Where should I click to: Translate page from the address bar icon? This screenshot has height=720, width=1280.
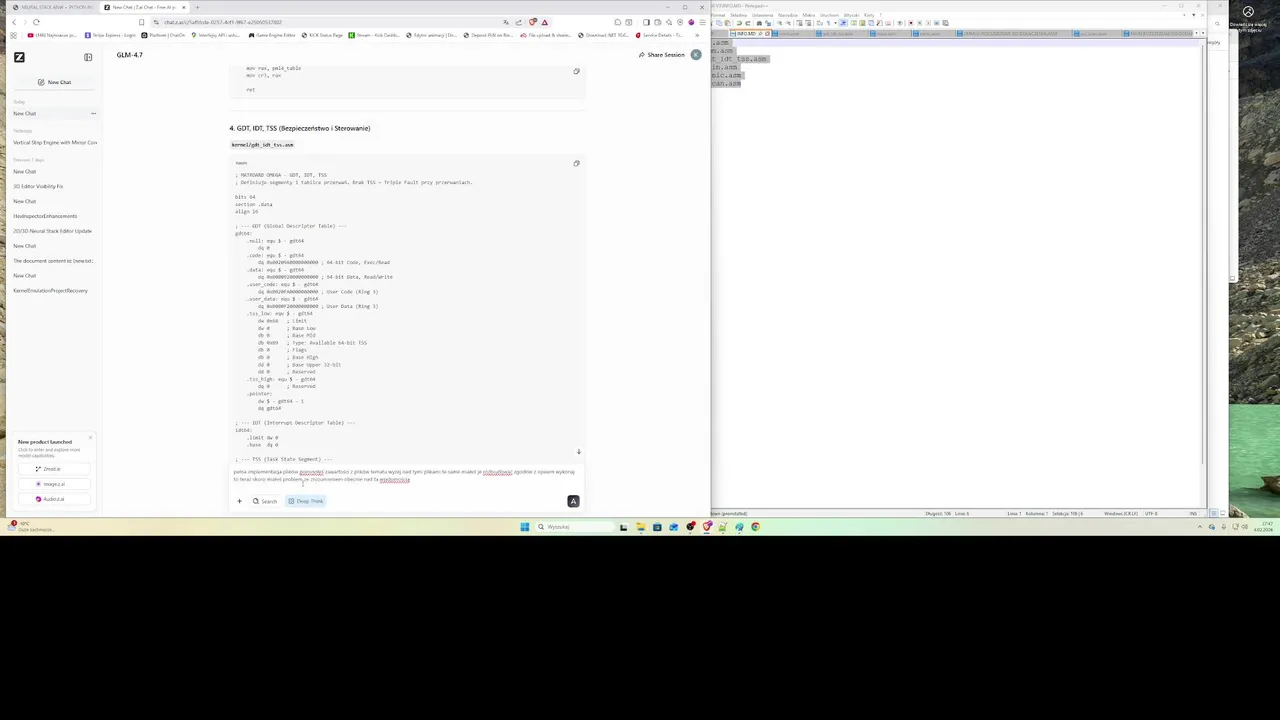pos(506,22)
